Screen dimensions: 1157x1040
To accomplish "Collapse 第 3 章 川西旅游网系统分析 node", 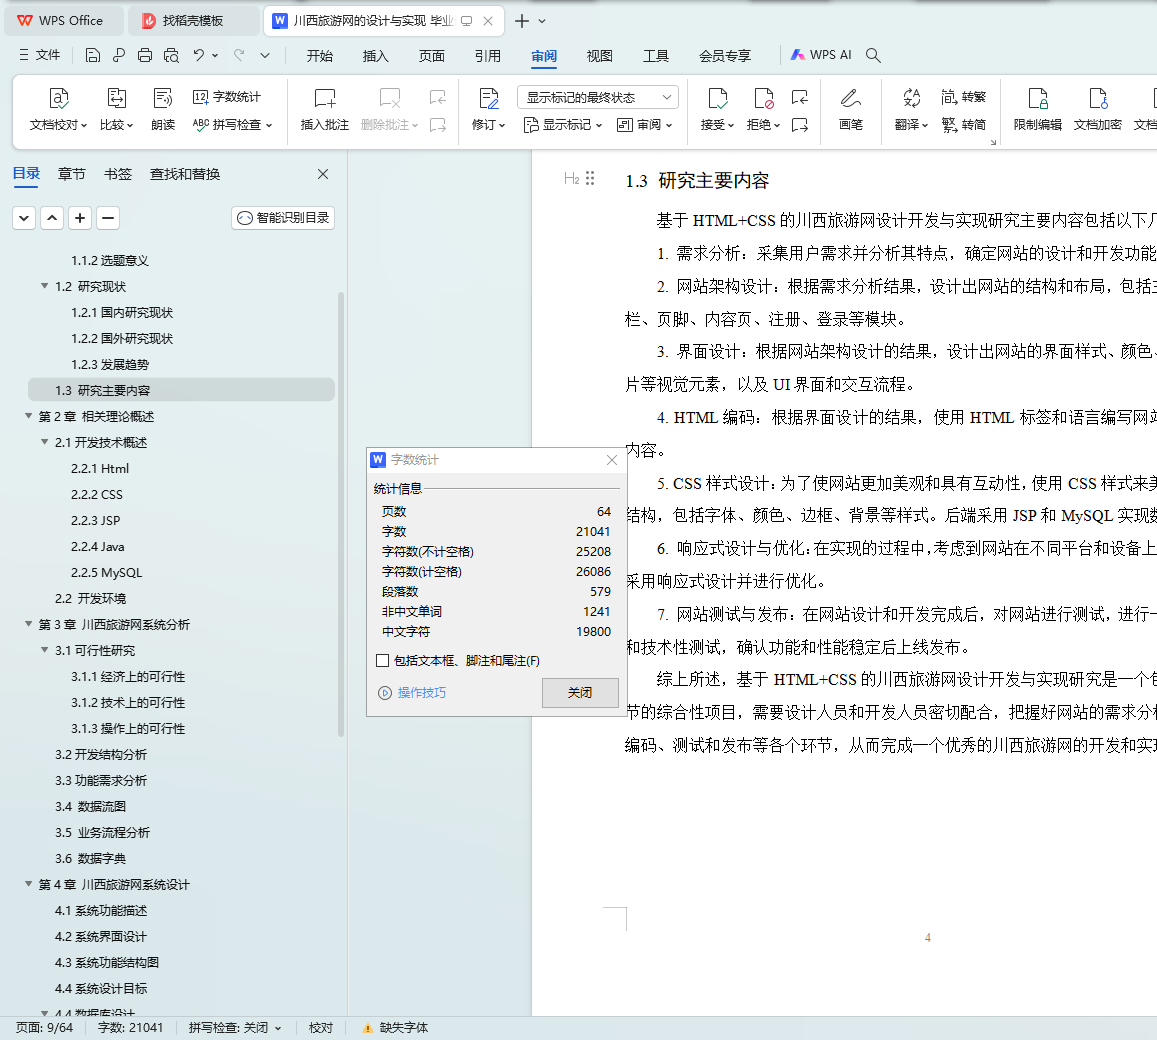I will pos(29,624).
